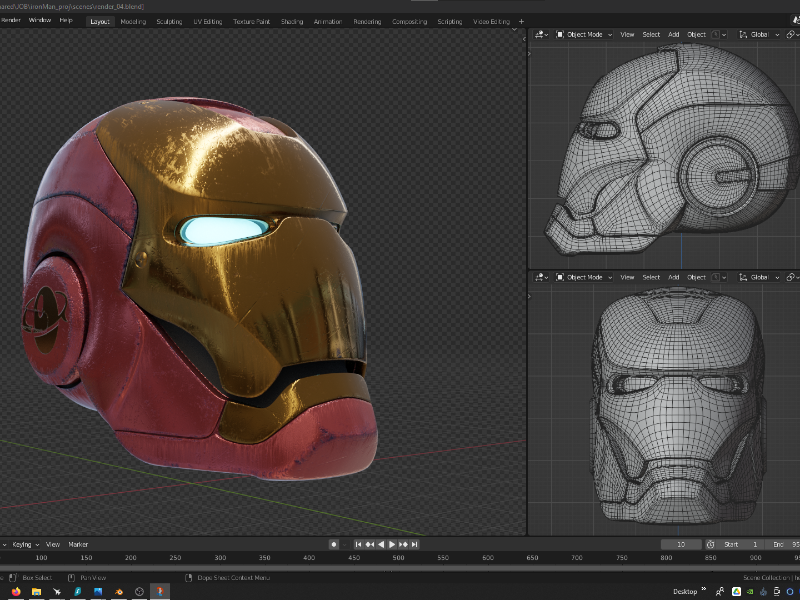Open Add menu in upper wireframe viewport
This screenshot has height=600, width=800.
673,35
